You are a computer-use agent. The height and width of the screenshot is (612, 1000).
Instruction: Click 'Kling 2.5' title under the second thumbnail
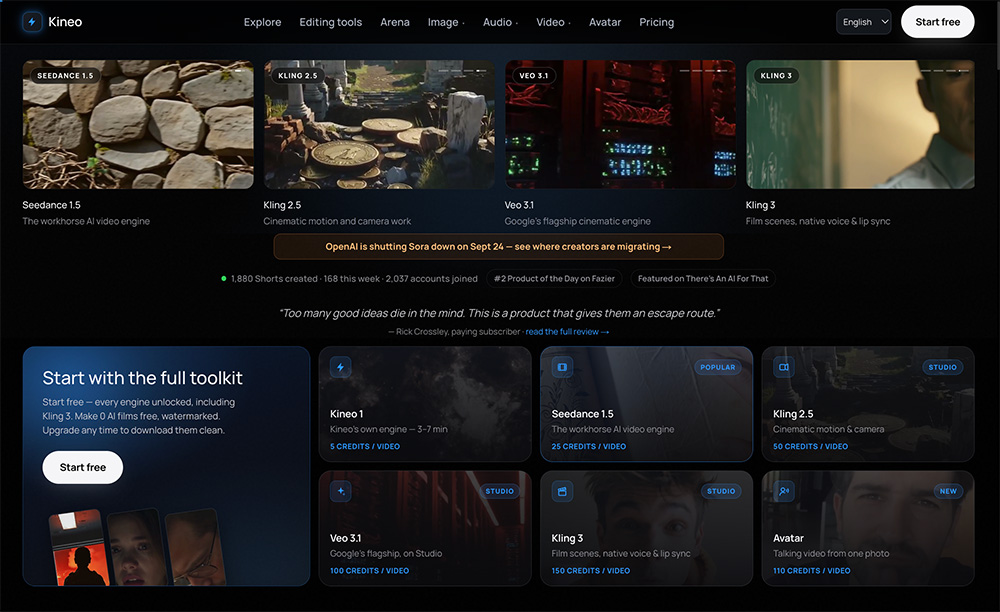(x=282, y=205)
